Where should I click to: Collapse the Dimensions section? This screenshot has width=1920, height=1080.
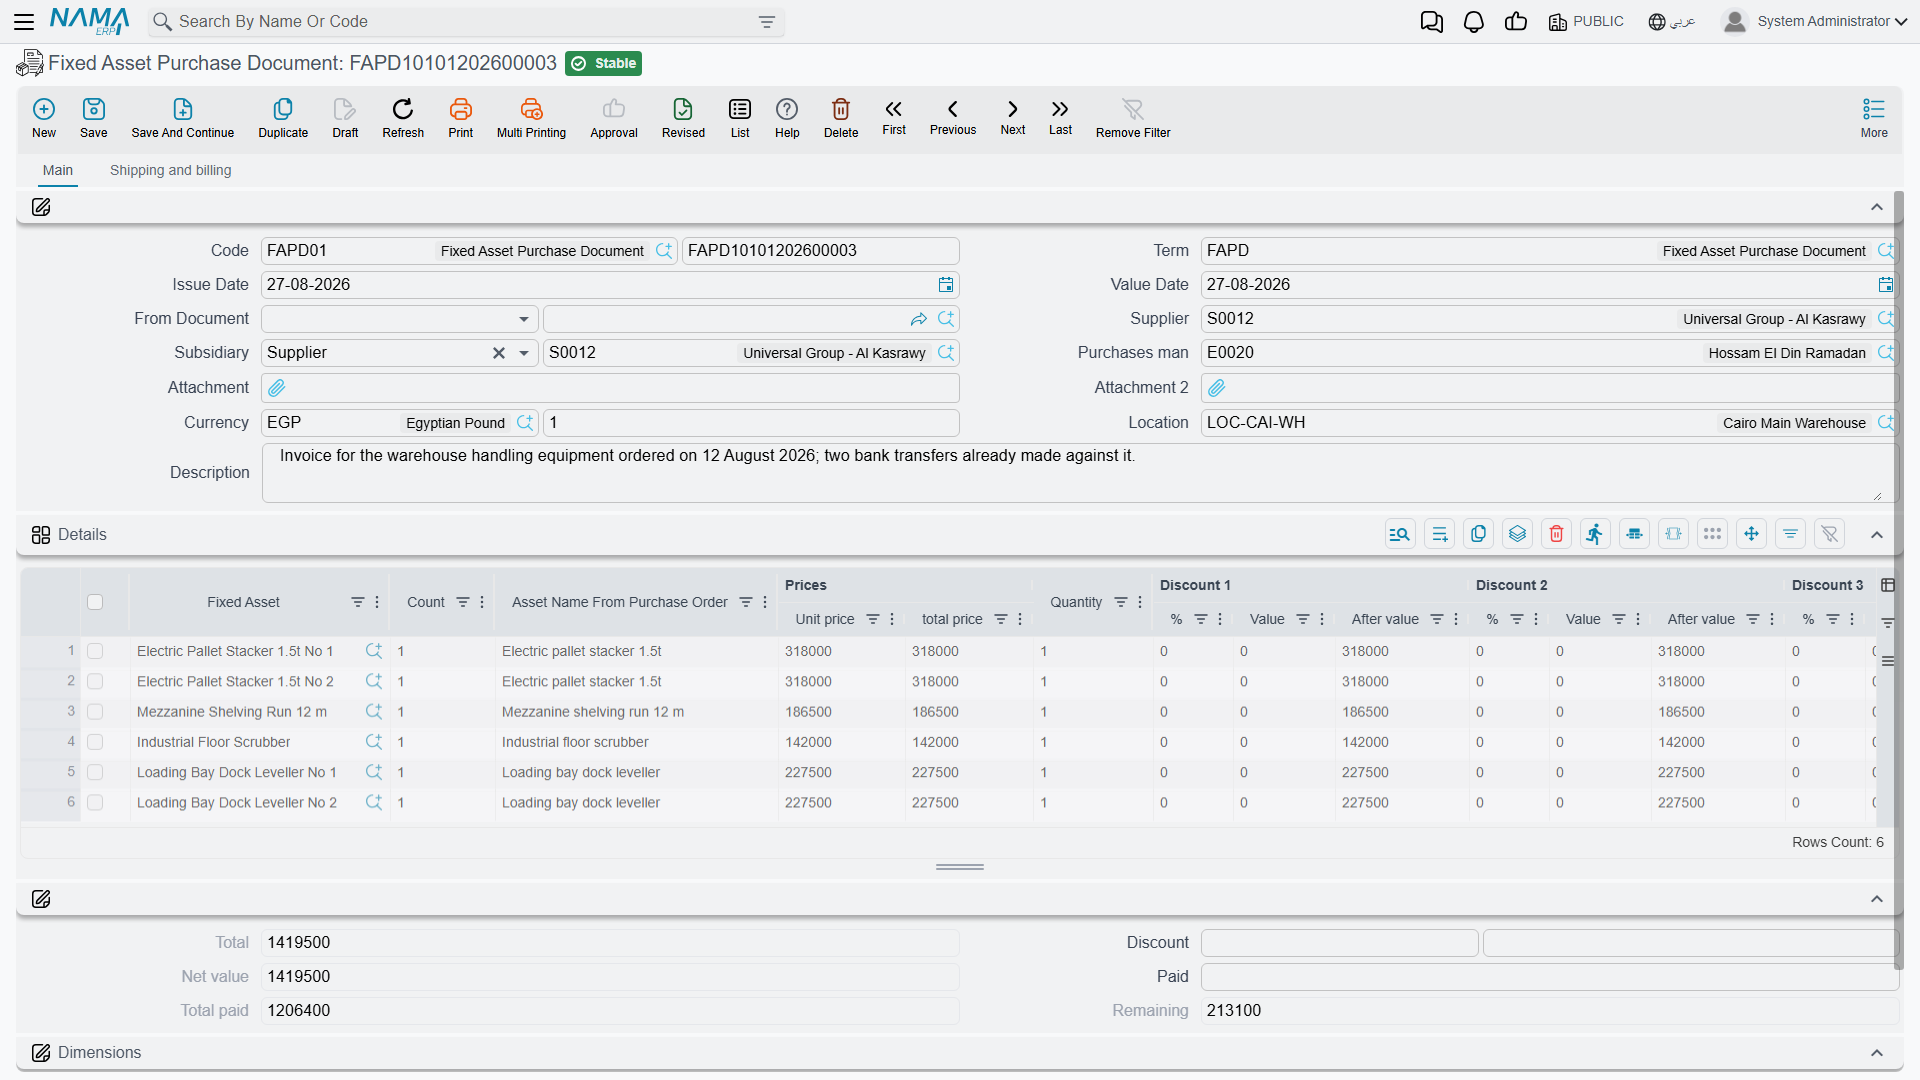(1877, 1053)
